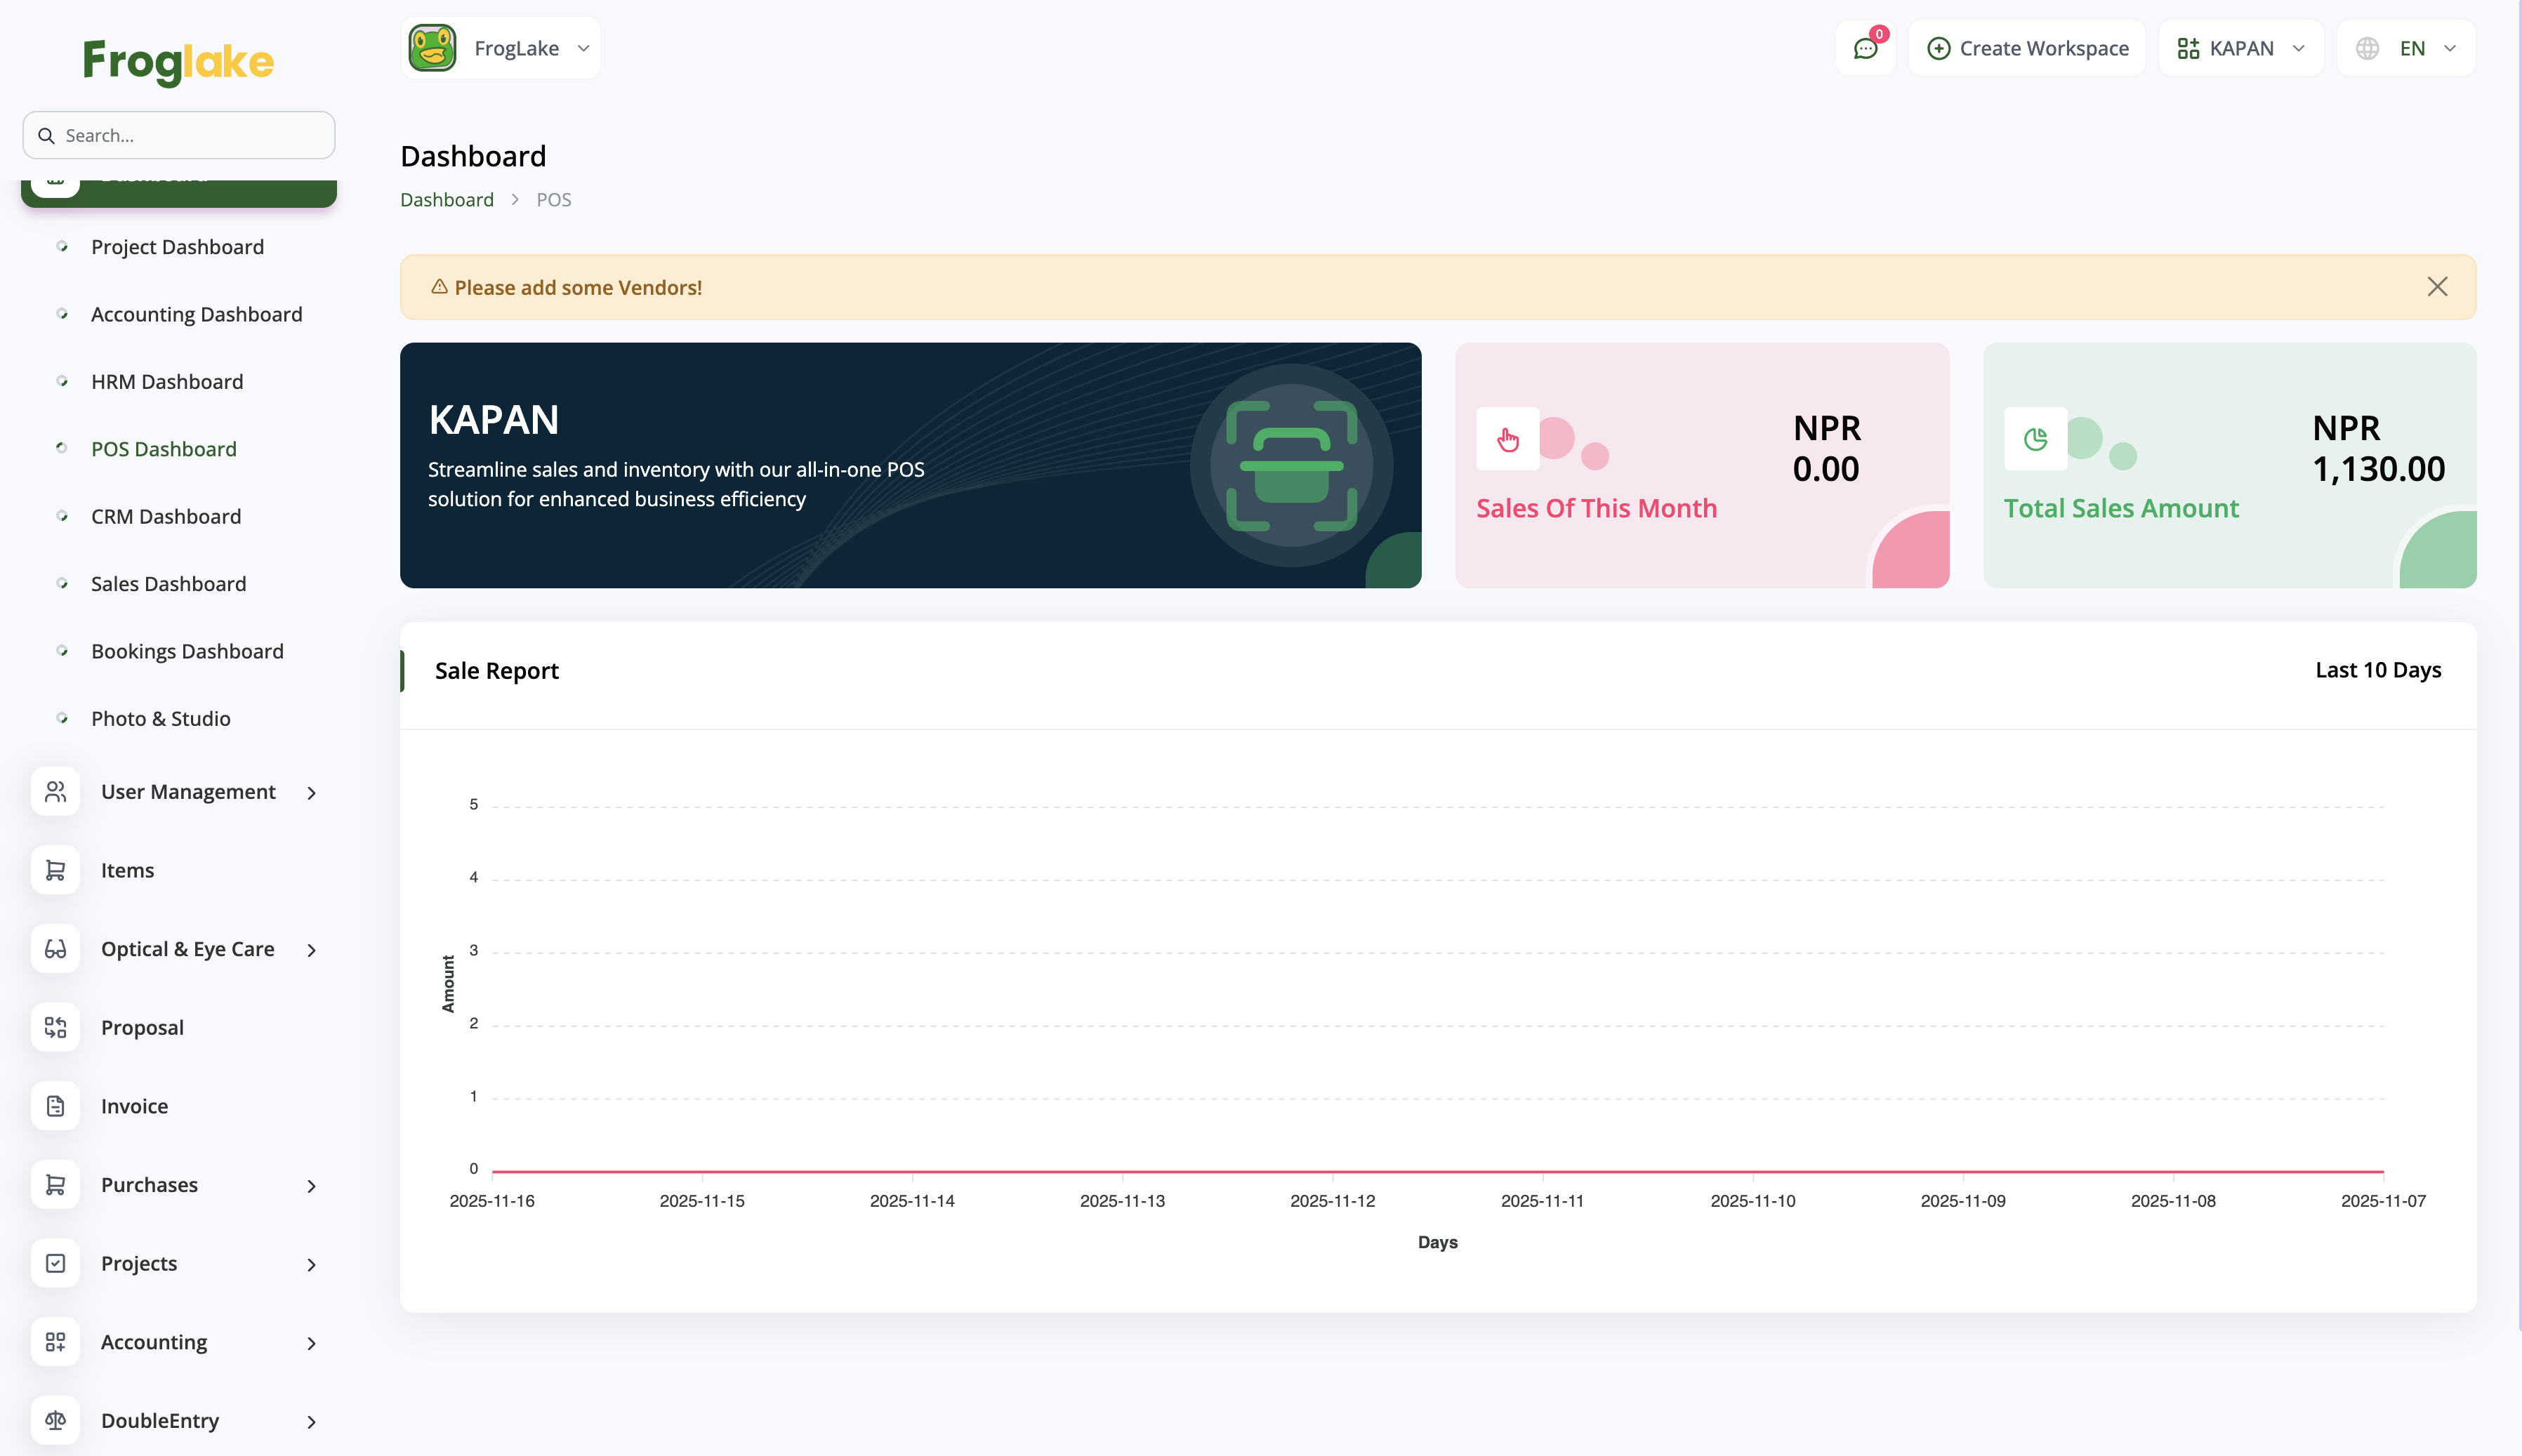The width and height of the screenshot is (2522, 1456).
Task: Click the Items cart icon in sidebar
Action: tap(55, 870)
